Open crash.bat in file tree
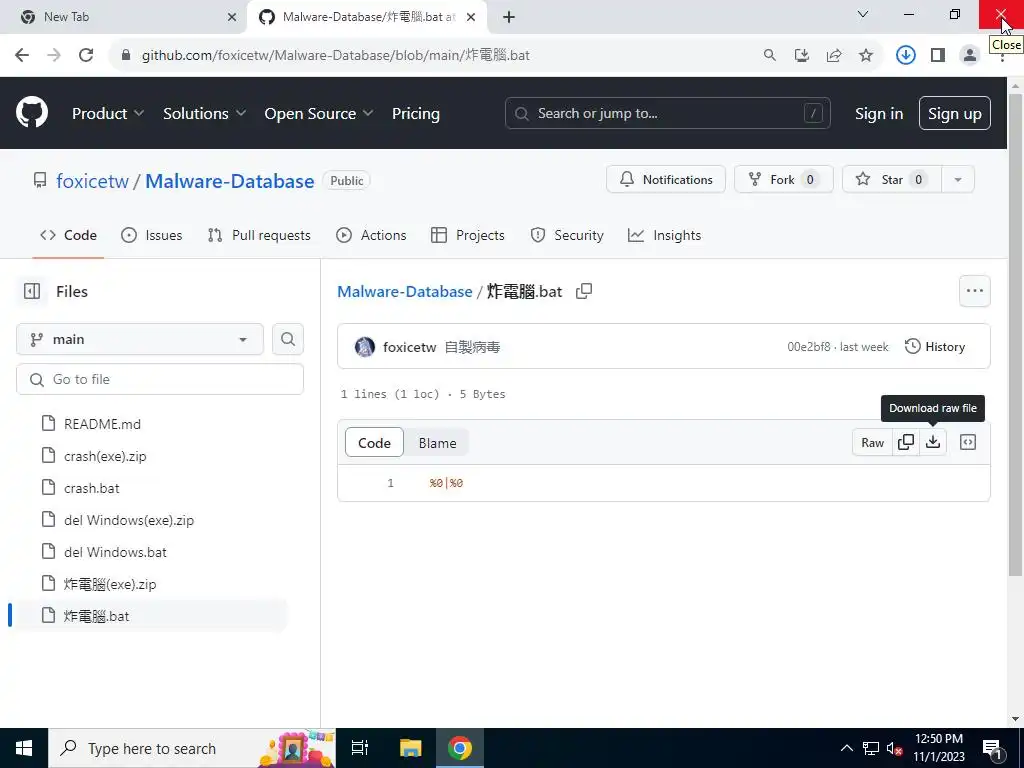Image resolution: width=1024 pixels, height=768 pixels. coord(91,488)
